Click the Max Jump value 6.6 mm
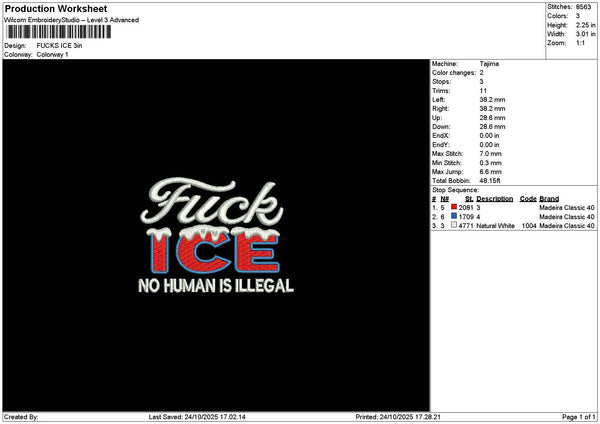 point(491,172)
